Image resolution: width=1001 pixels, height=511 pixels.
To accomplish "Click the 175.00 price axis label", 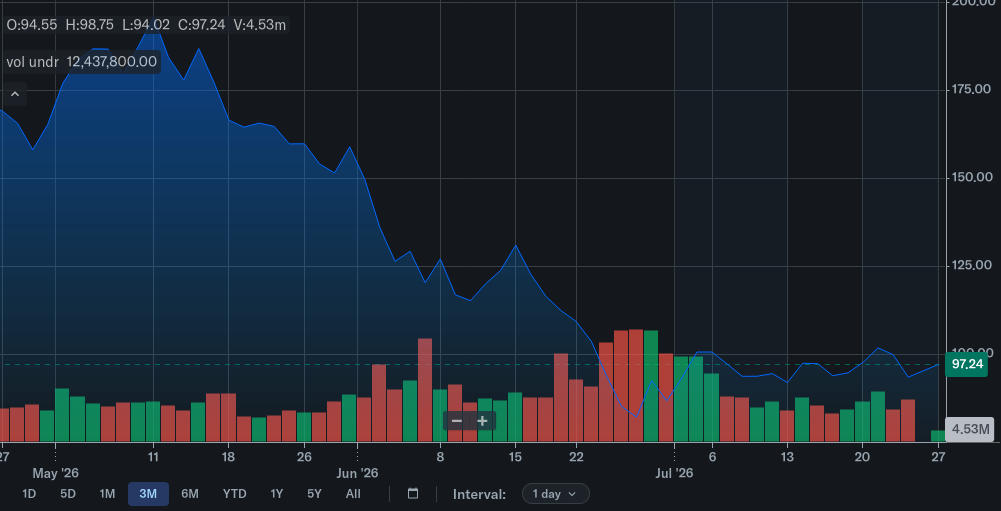I will click(971, 89).
